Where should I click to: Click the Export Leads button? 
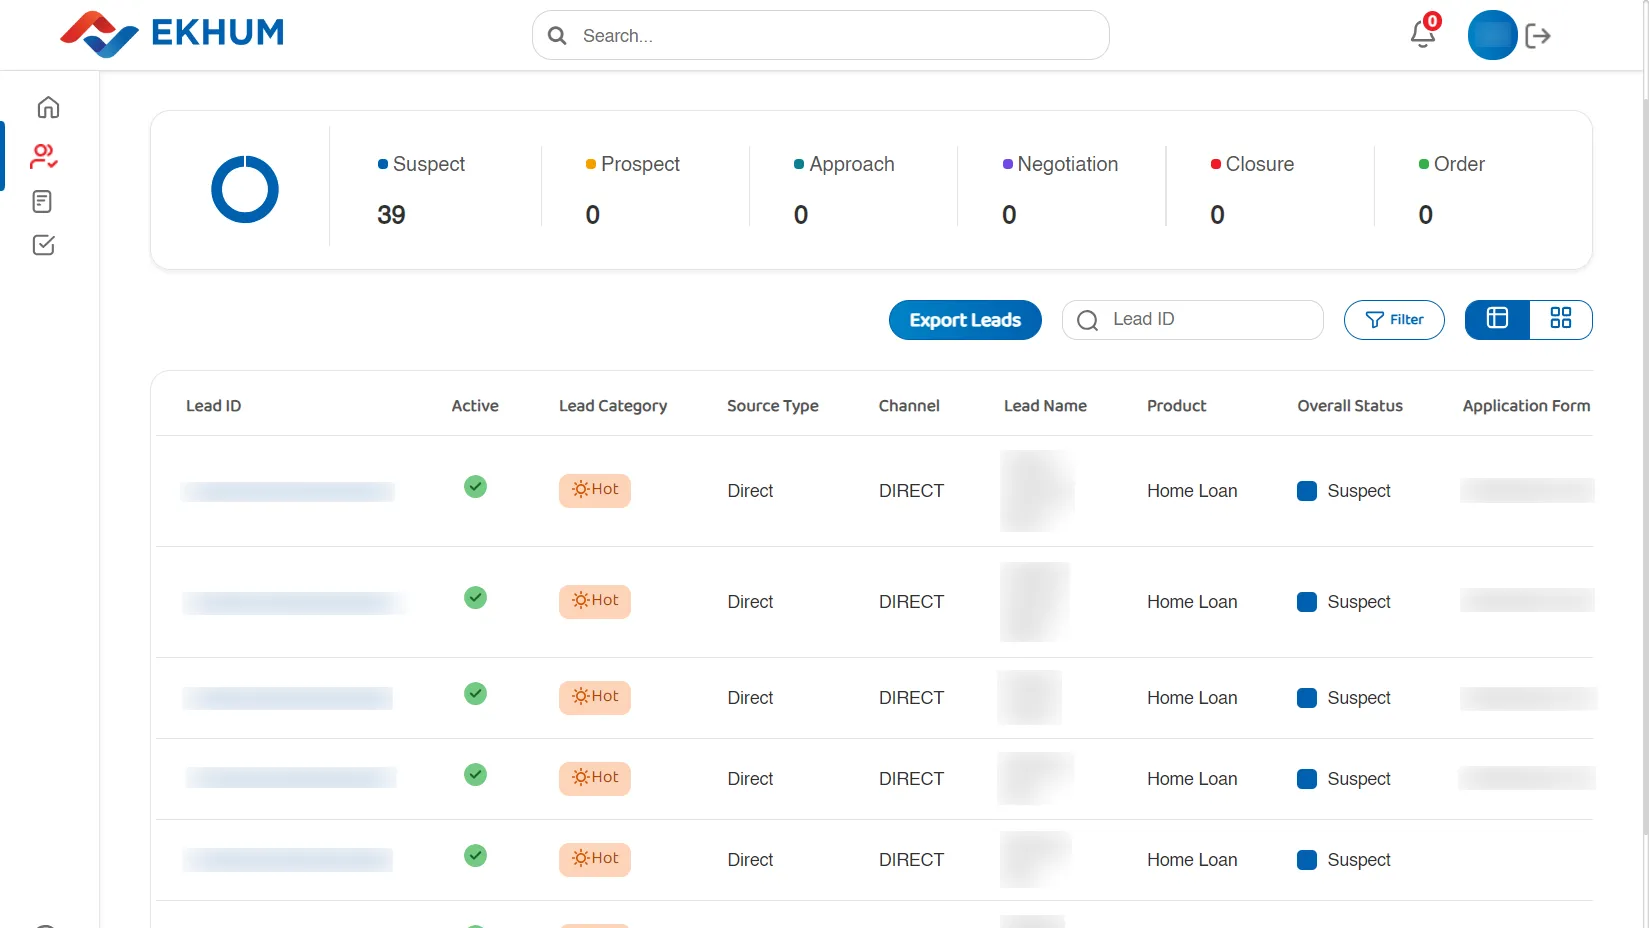click(x=965, y=320)
